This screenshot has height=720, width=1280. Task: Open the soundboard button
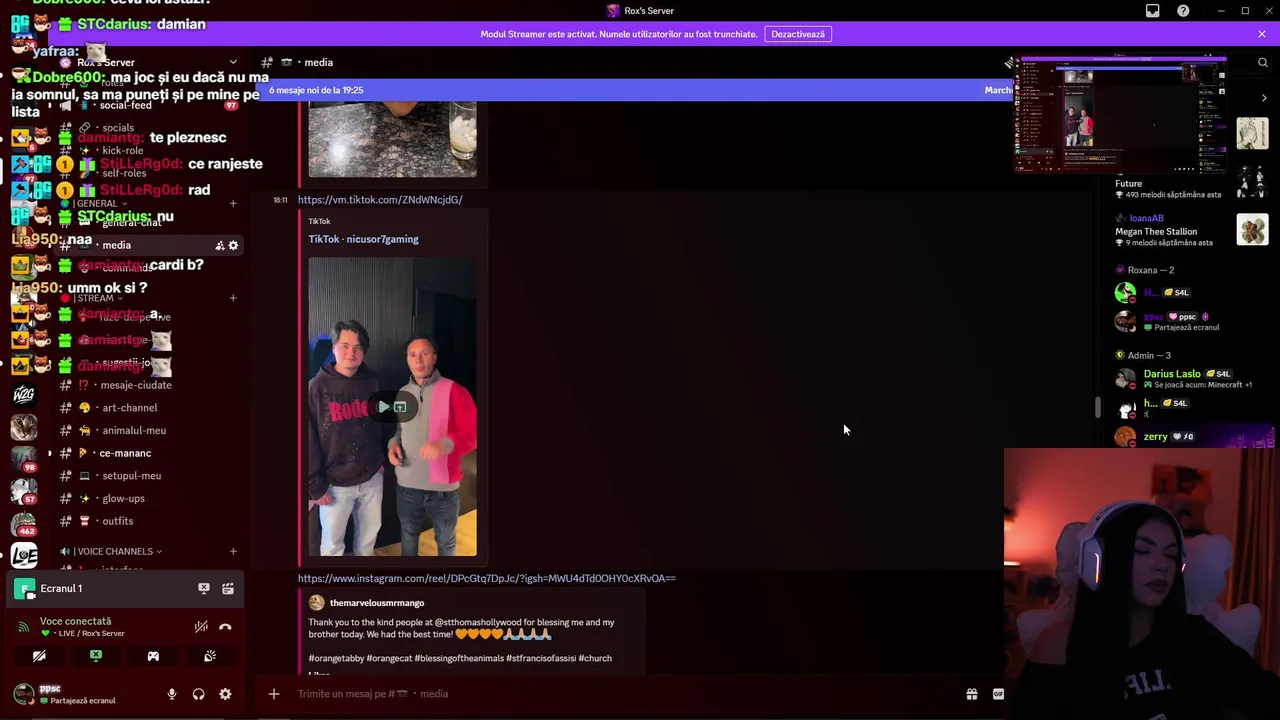pos(210,656)
